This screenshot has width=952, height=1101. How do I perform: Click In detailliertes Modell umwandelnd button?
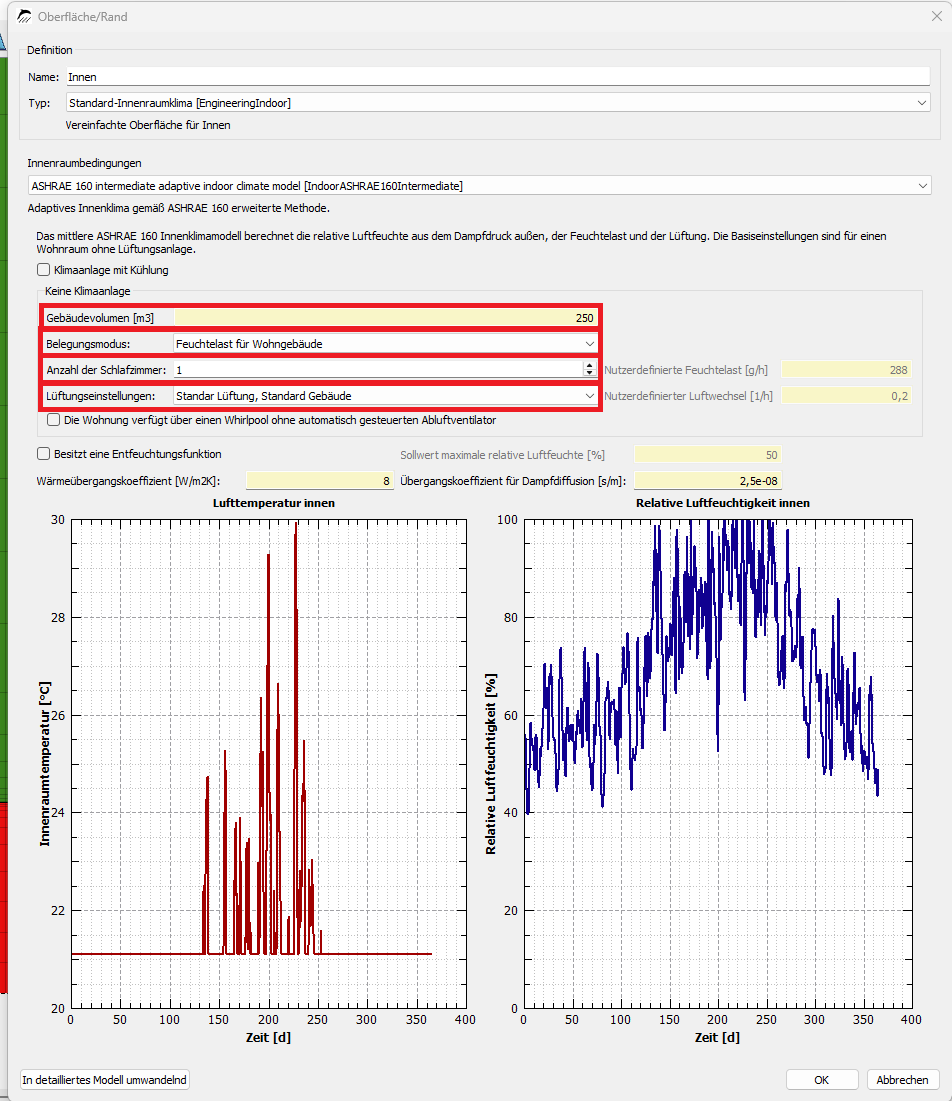pyautogui.click(x=105, y=1080)
